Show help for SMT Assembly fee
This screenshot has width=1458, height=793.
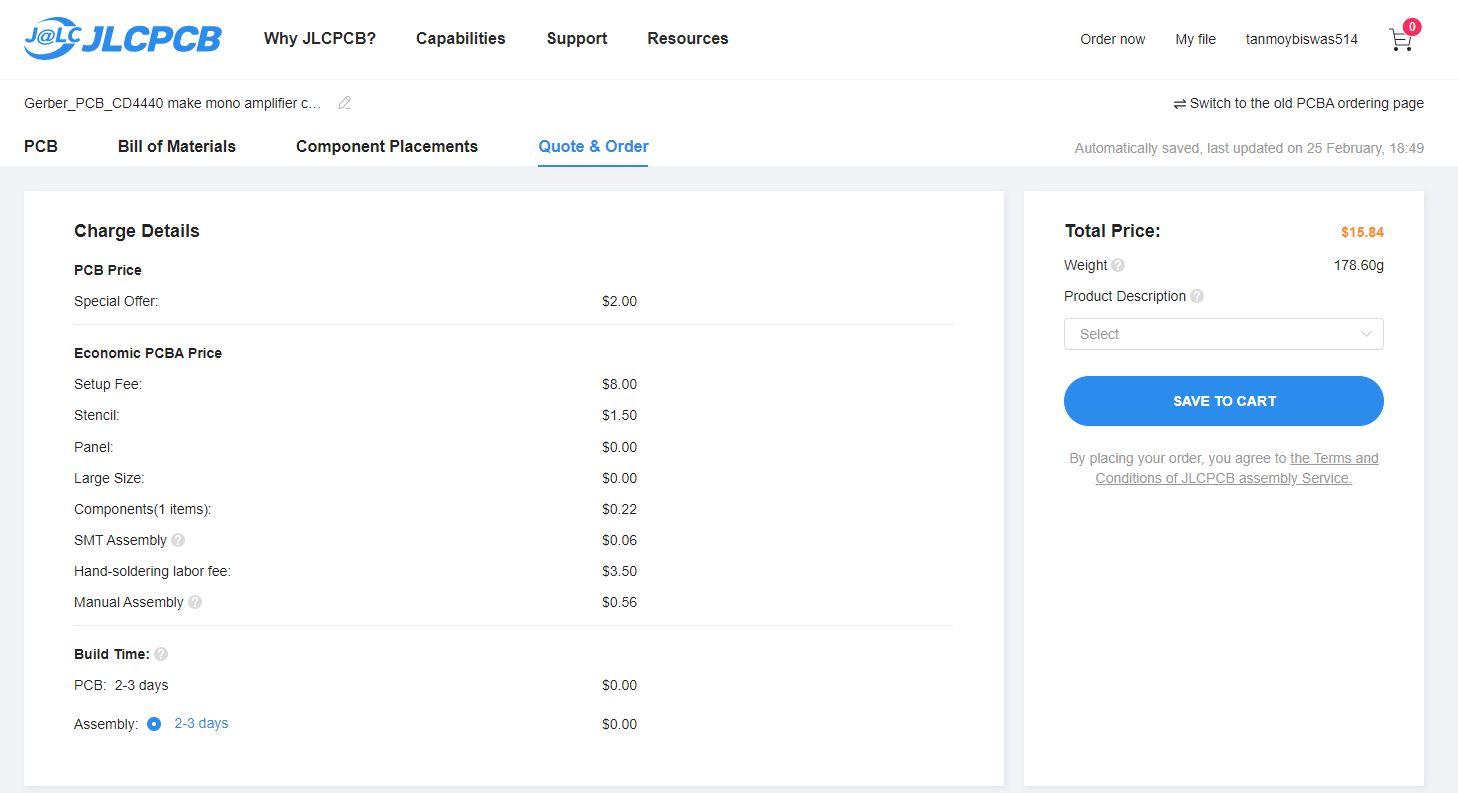[178, 540]
